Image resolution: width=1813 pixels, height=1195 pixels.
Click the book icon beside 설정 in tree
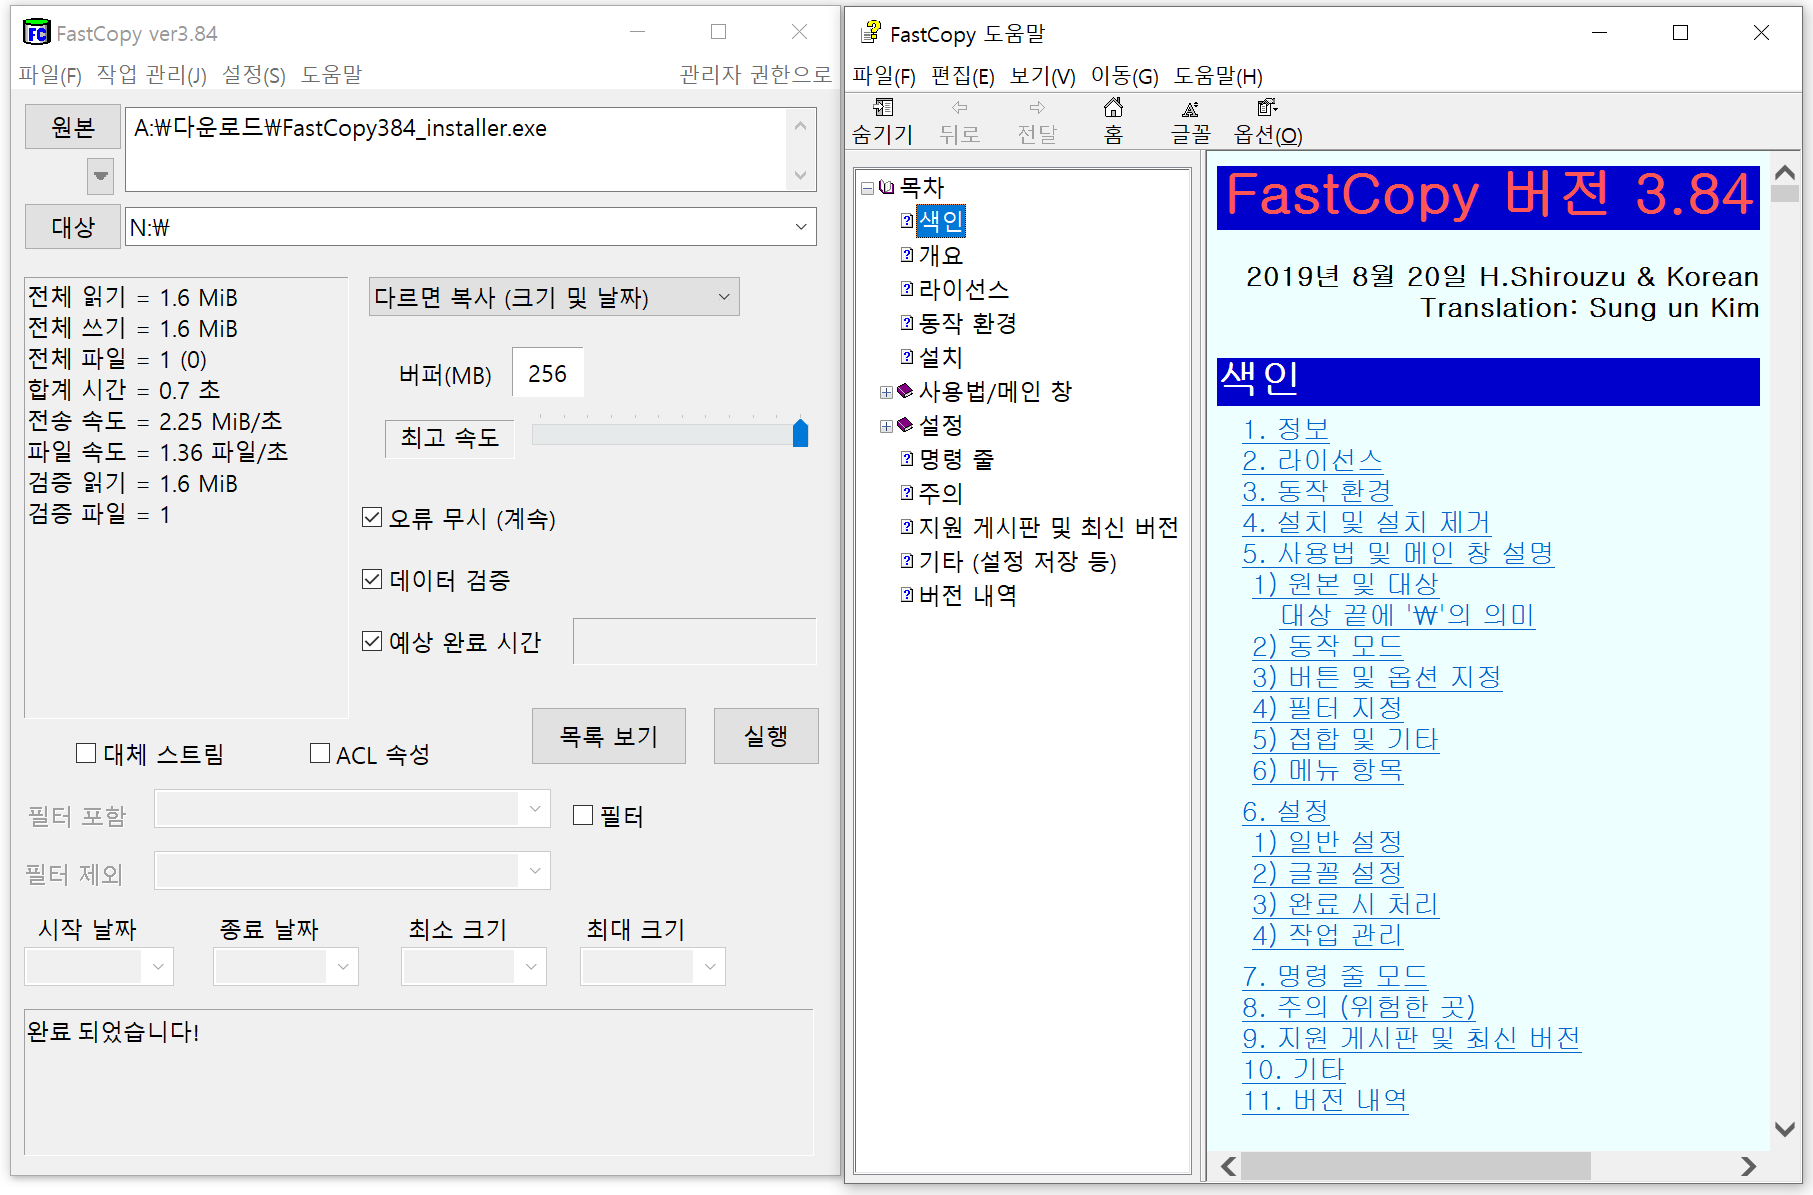pyautogui.click(x=905, y=425)
